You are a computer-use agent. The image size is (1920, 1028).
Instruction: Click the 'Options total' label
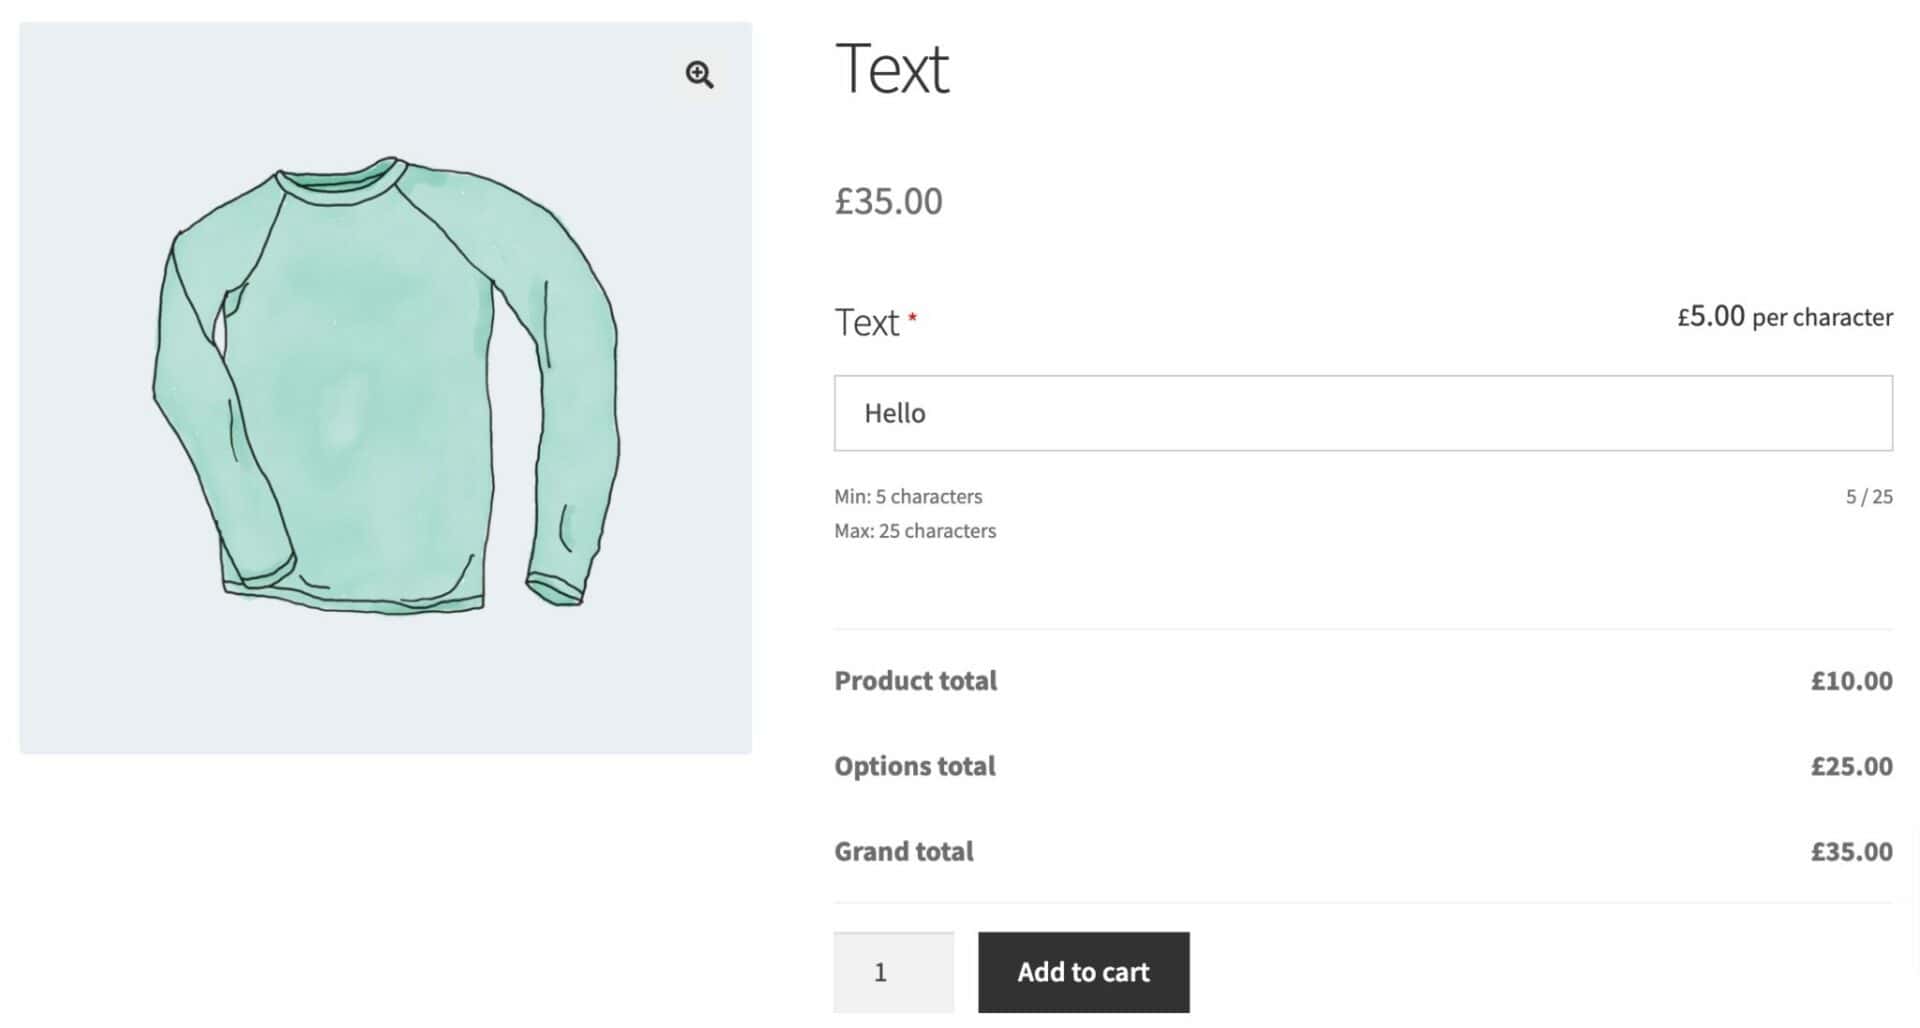coord(914,766)
